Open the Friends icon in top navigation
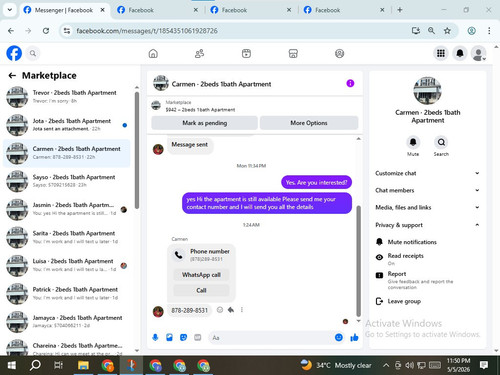The height and width of the screenshot is (375, 500). click(199, 53)
